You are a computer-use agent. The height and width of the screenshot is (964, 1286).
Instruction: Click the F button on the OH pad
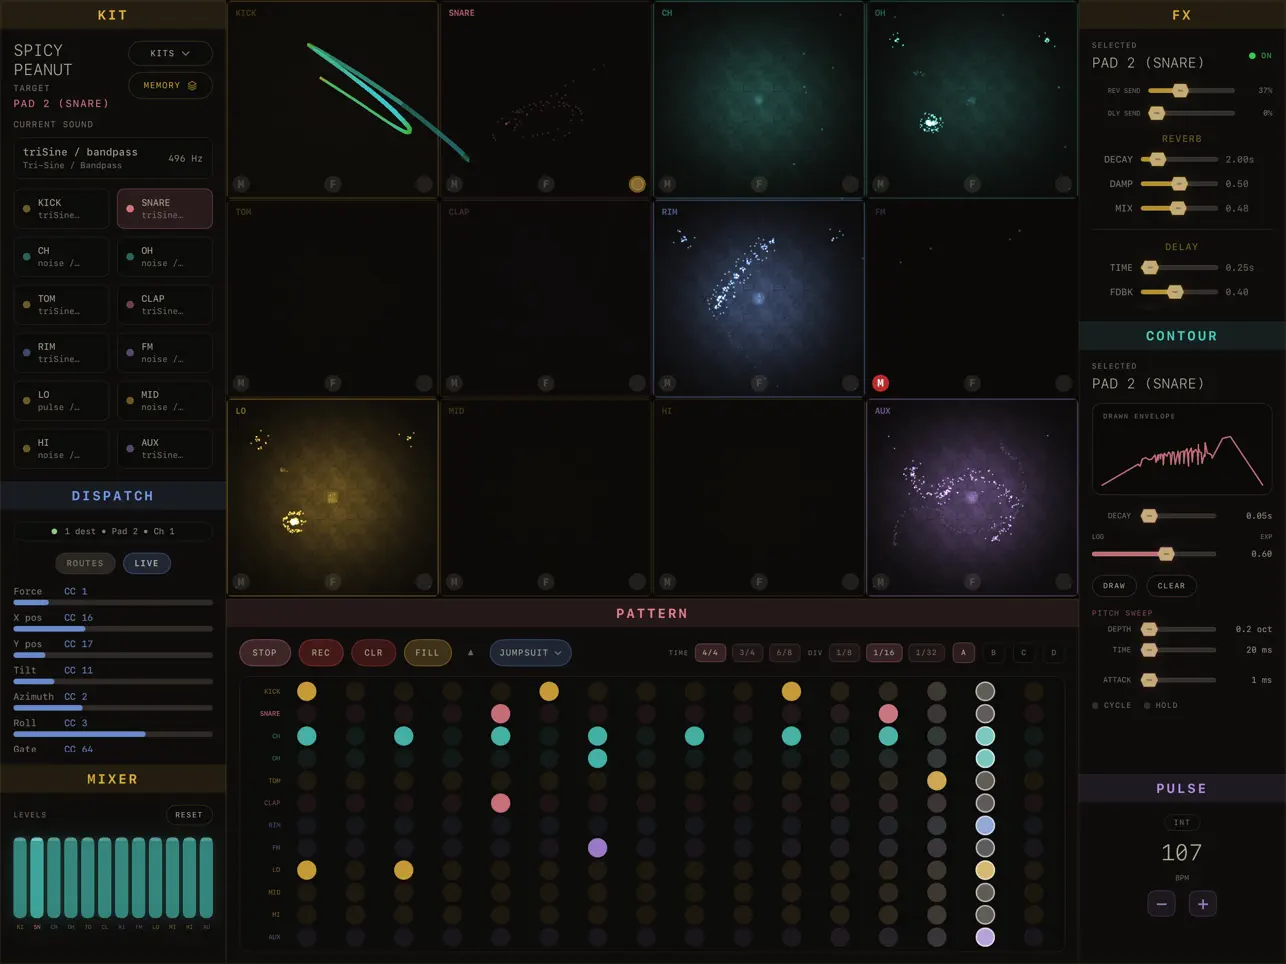click(x=972, y=184)
